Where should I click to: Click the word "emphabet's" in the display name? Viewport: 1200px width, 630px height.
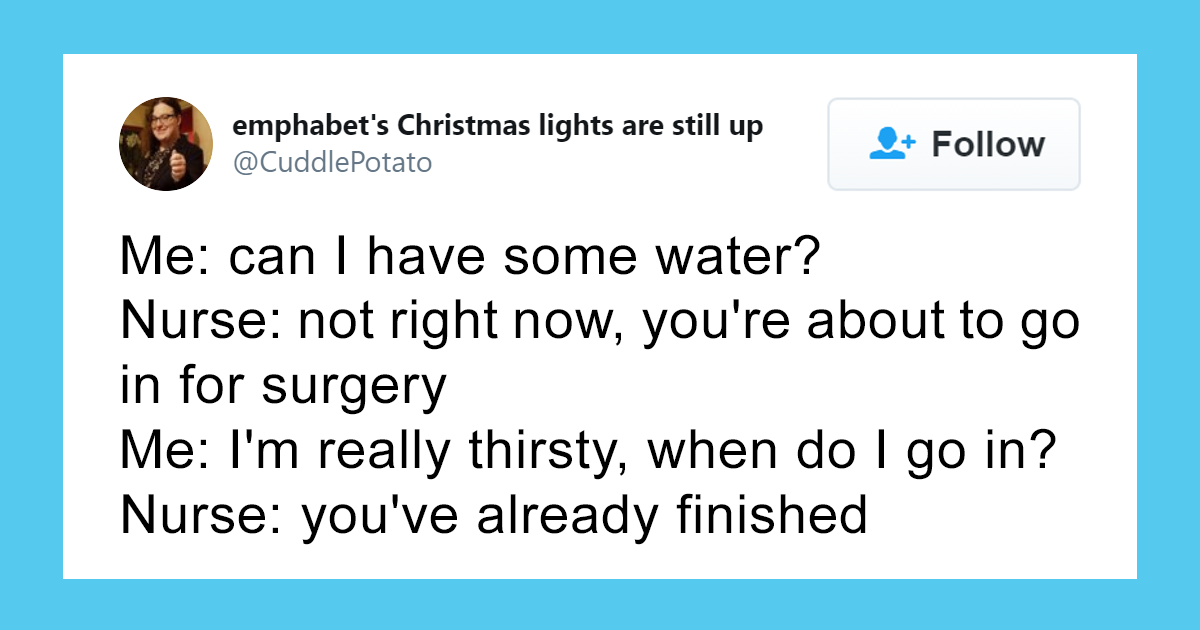(x=310, y=127)
